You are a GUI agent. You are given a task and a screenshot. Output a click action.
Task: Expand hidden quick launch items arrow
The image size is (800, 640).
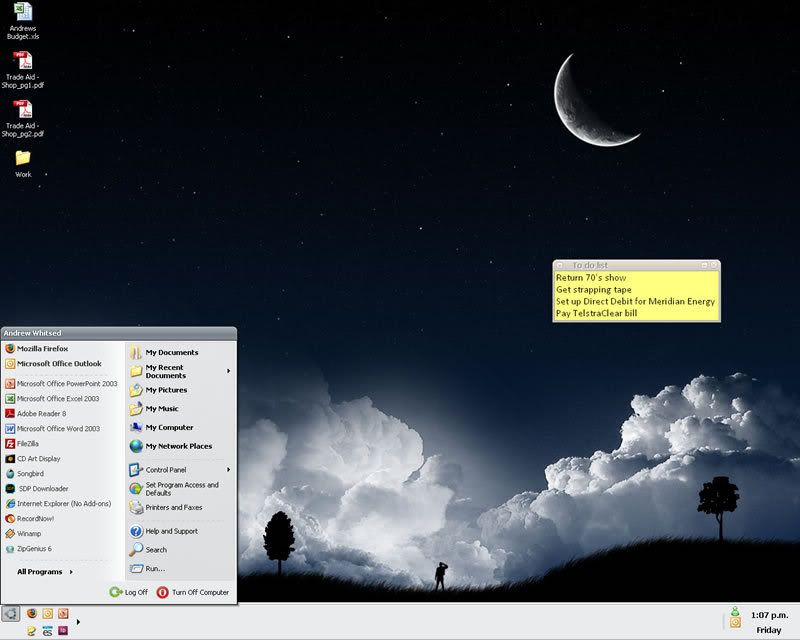78,622
